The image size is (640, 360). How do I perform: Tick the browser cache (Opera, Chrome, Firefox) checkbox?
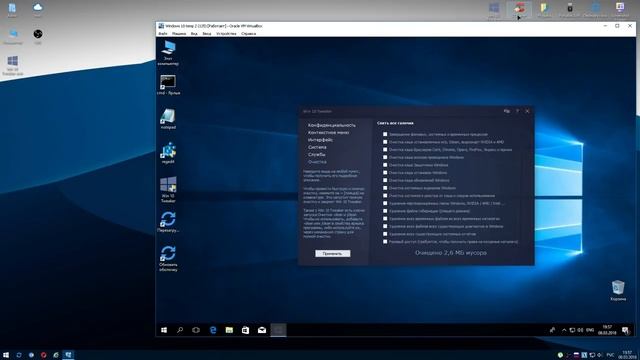coord(385,150)
